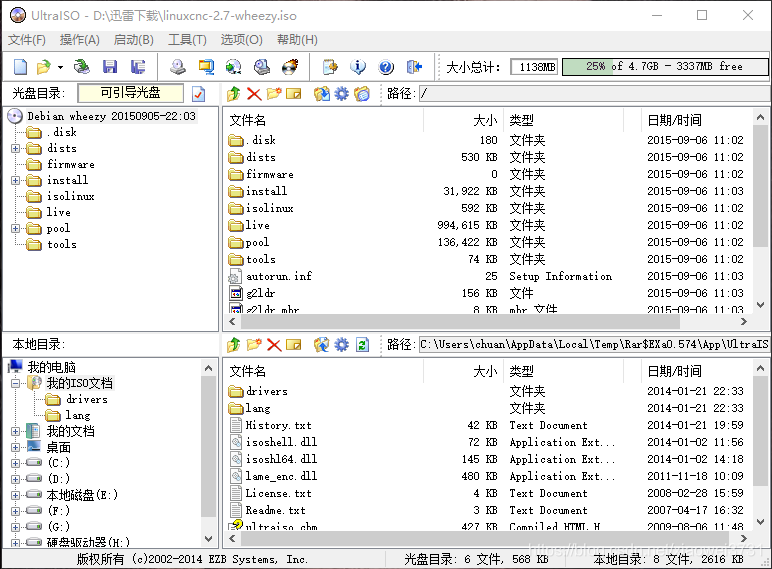Expand the (C:) drive node

16,463
